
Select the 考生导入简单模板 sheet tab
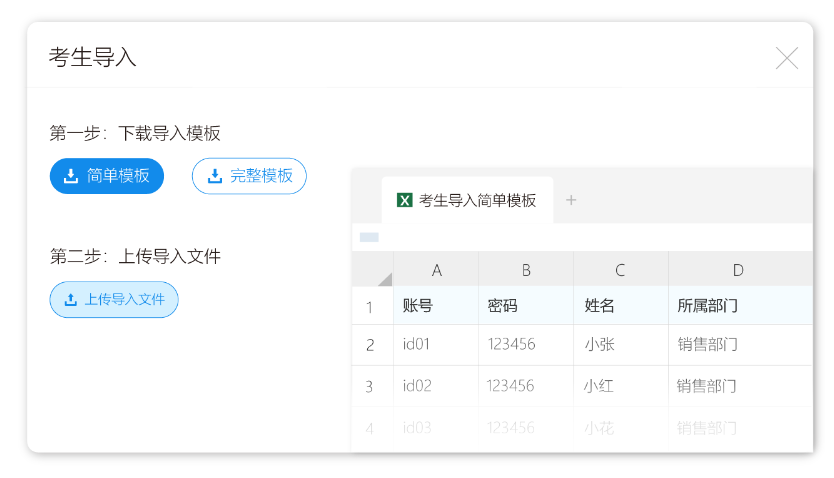tap(467, 200)
